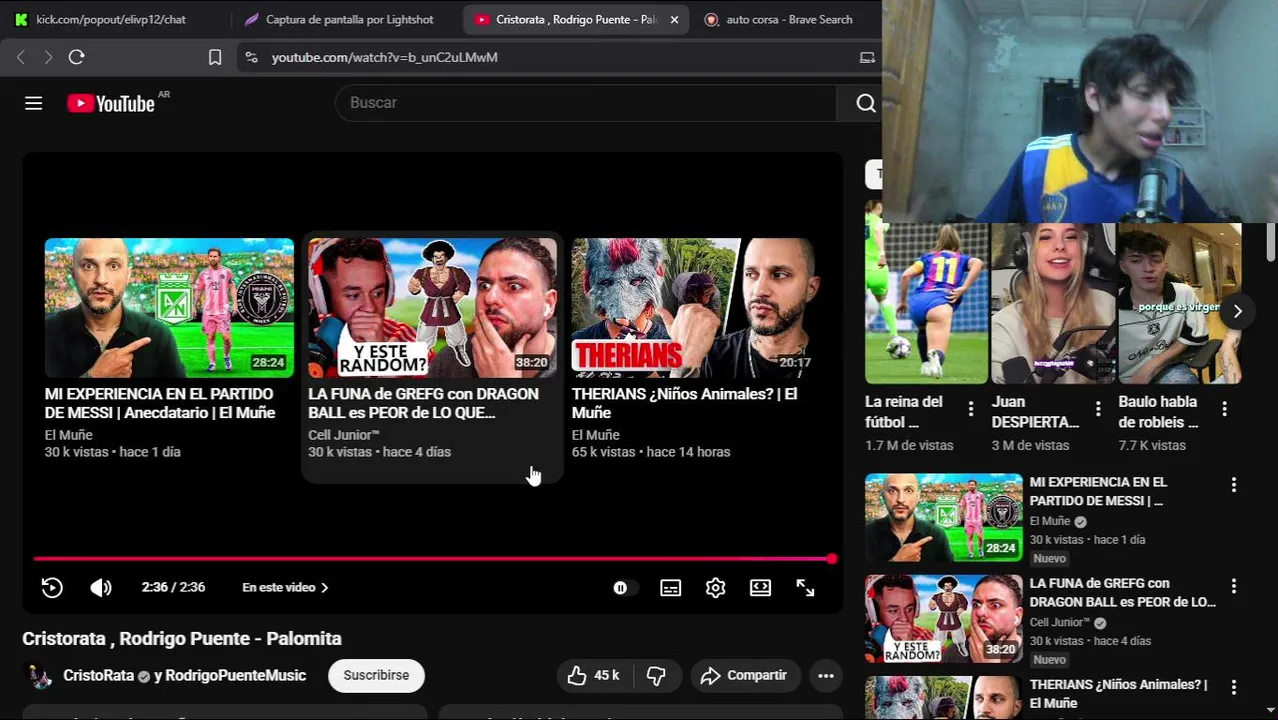Open the CristoRata channel avatar

(40, 676)
